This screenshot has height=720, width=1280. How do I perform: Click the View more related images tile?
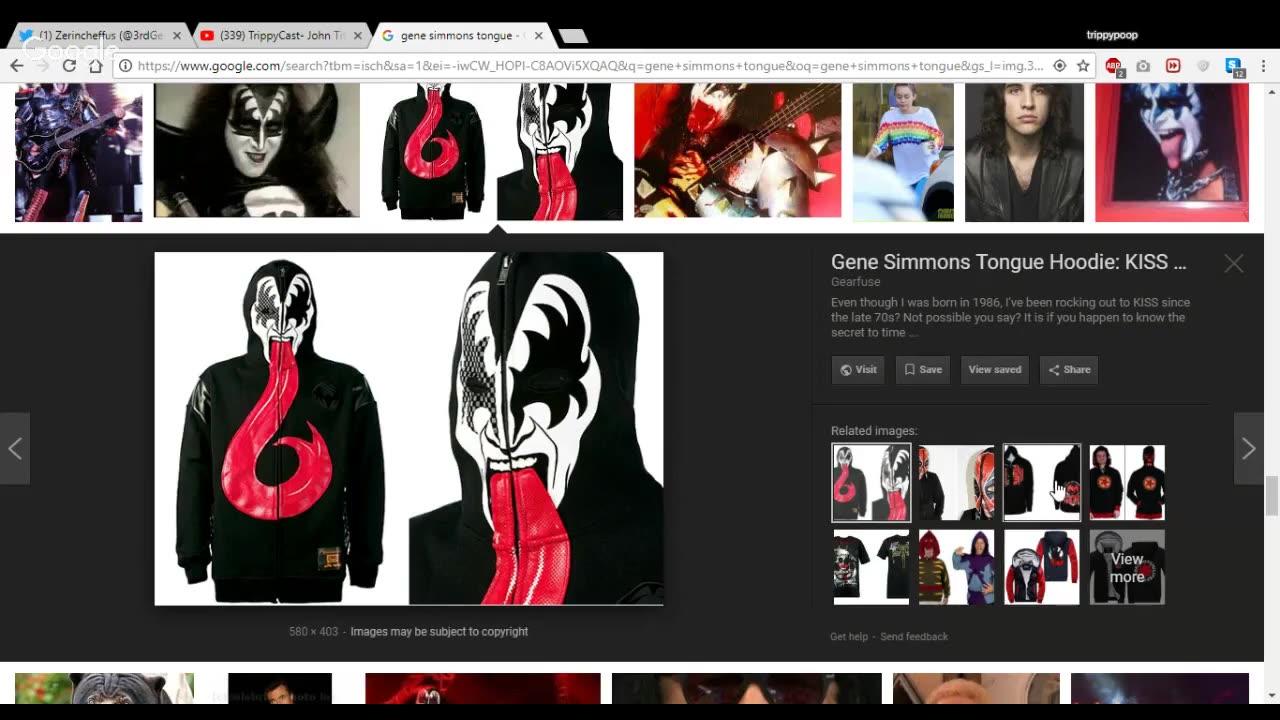(x=1127, y=567)
